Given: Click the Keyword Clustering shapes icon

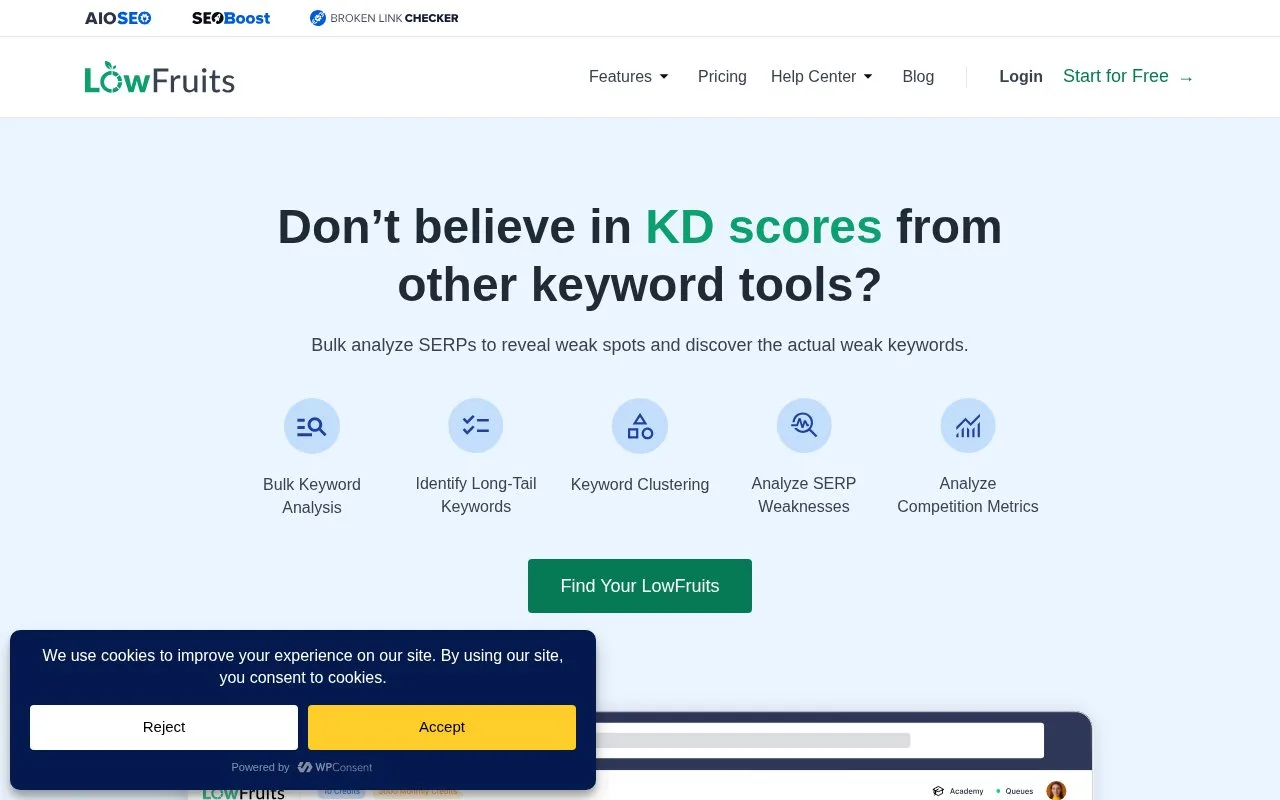Looking at the screenshot, I should tap(640, 426).
